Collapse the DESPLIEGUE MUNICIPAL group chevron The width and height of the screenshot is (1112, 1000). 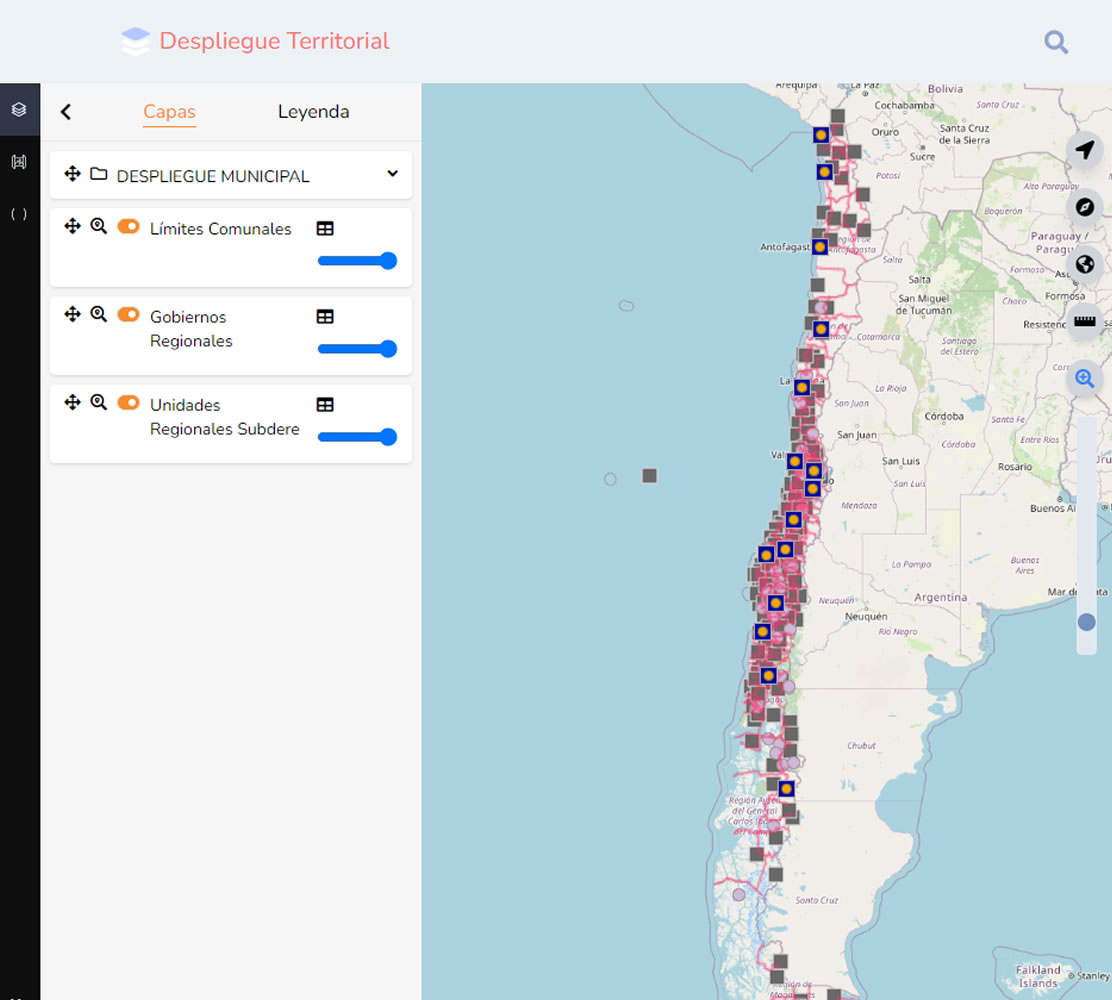[x=392, y=174]
